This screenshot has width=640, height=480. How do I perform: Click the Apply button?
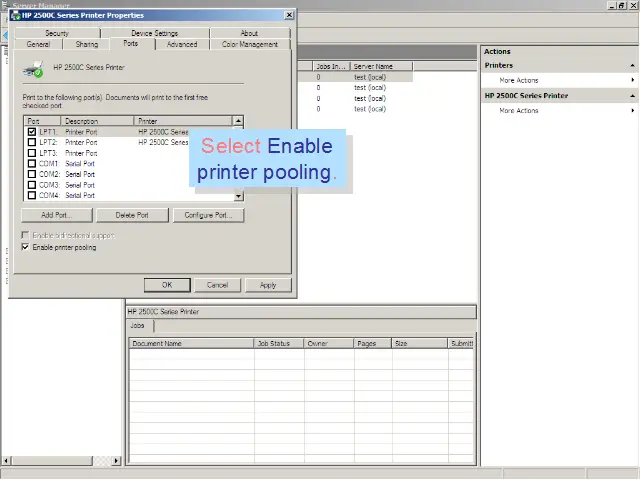point(268,285)
